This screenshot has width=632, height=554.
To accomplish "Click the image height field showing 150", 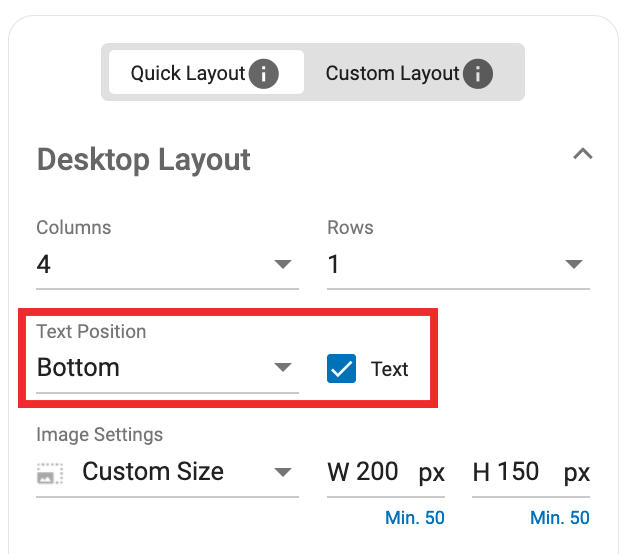I will 519,472.
